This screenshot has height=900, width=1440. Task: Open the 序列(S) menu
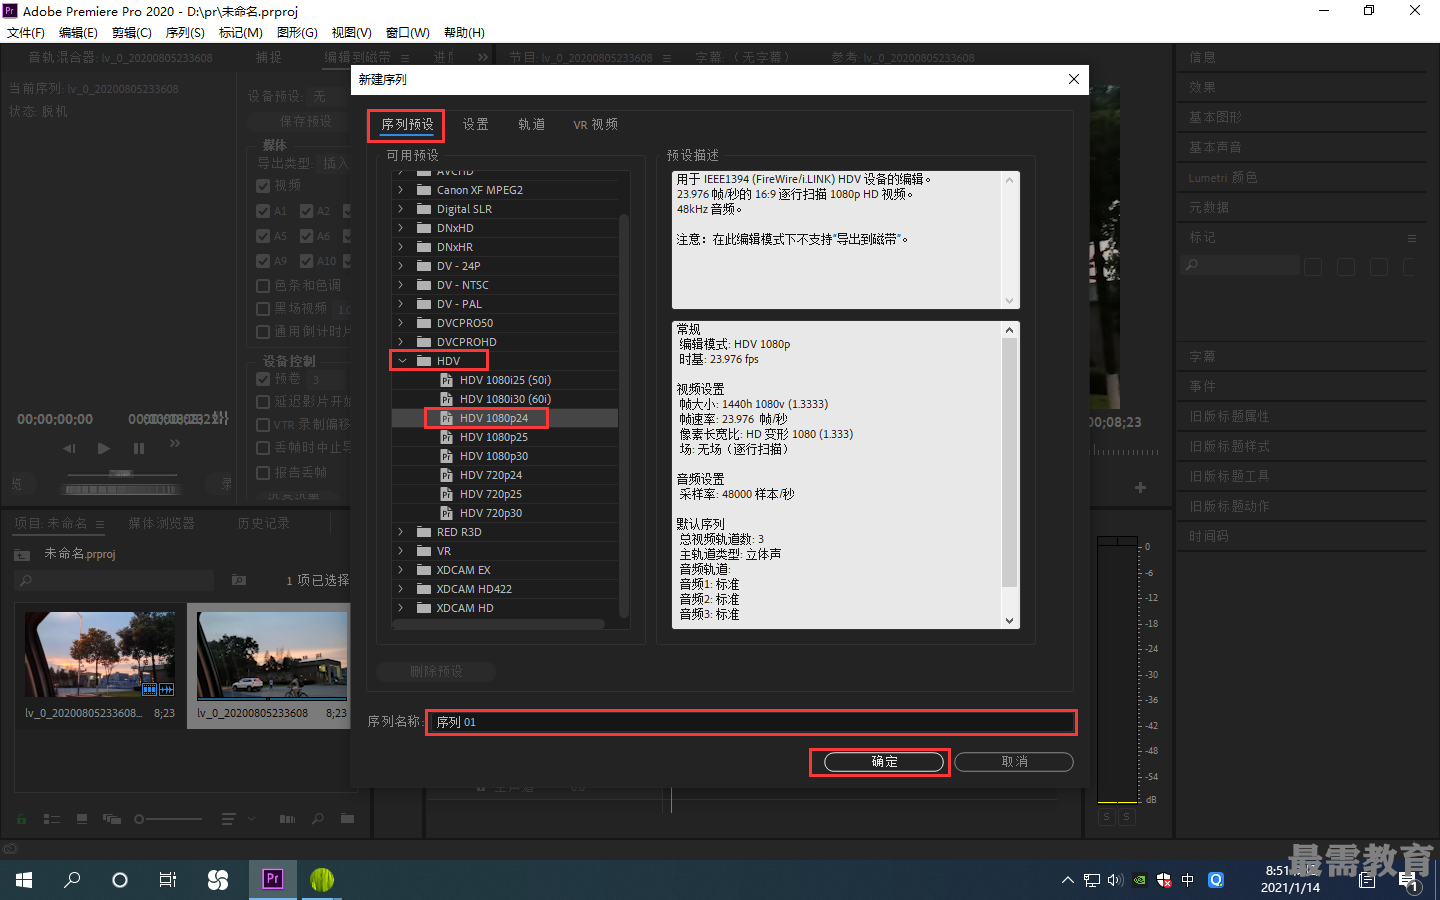pyautogui.click(x=185, y=33)
